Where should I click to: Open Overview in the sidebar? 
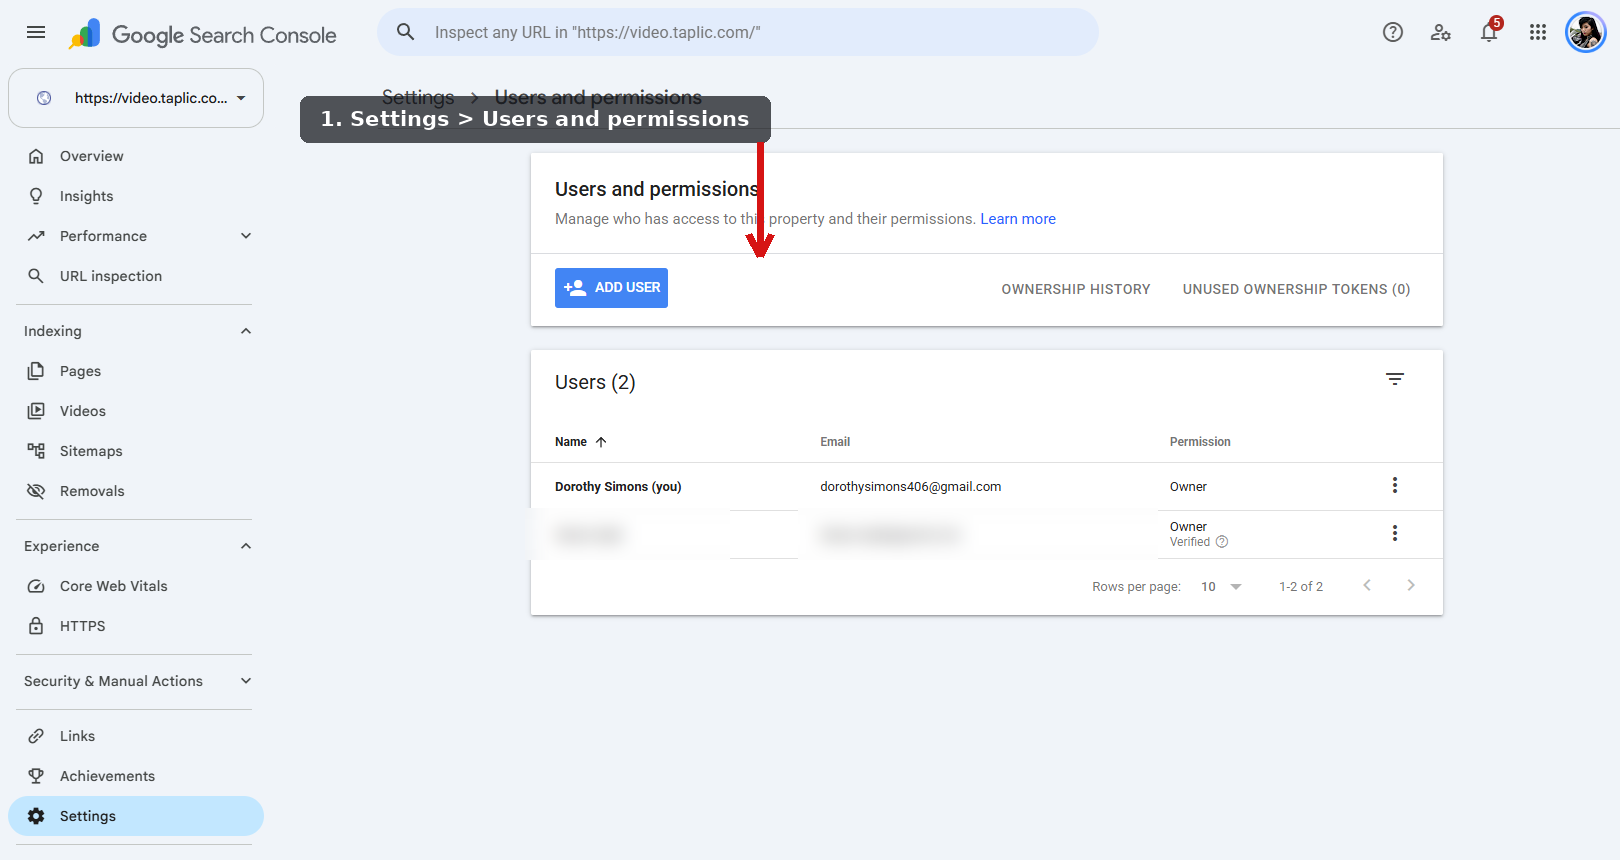coord(136,156)
